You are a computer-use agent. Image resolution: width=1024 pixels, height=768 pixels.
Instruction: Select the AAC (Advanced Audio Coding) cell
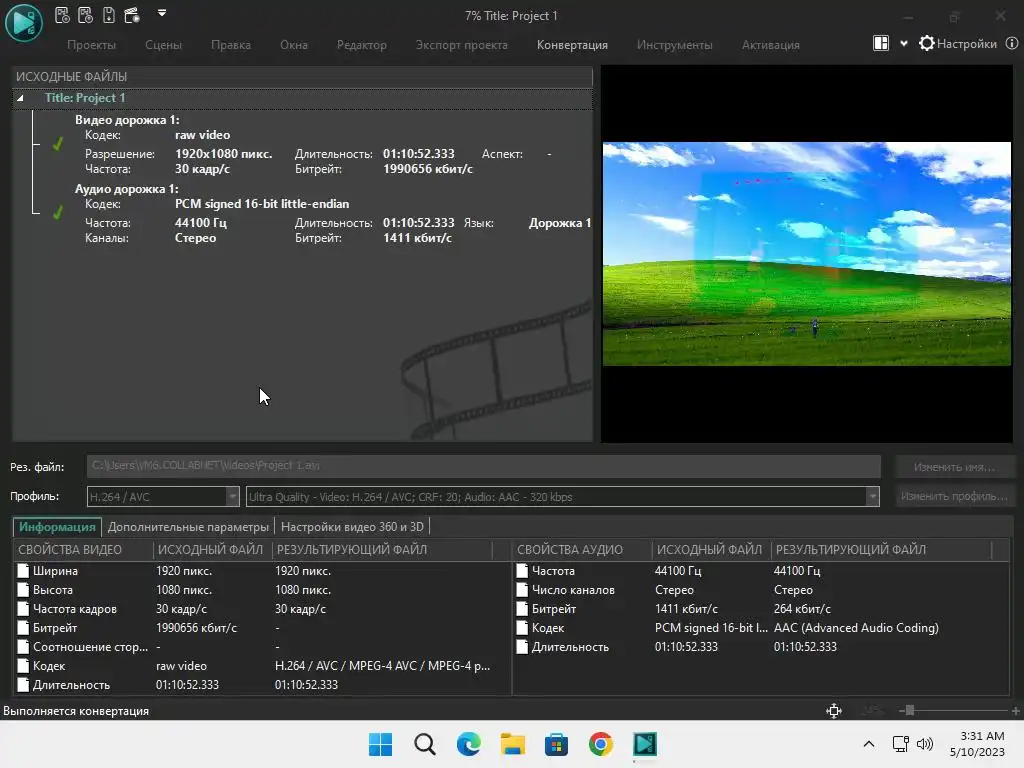pos(856,628)
